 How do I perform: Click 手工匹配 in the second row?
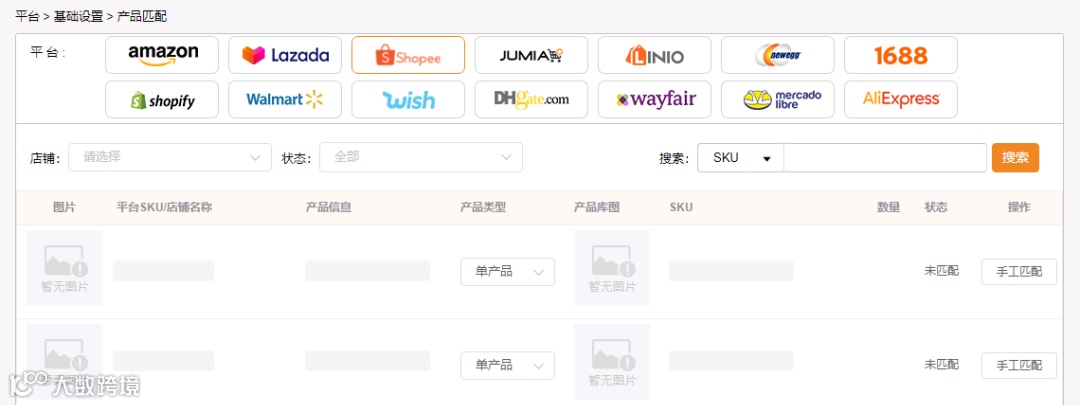[1019, 365]
